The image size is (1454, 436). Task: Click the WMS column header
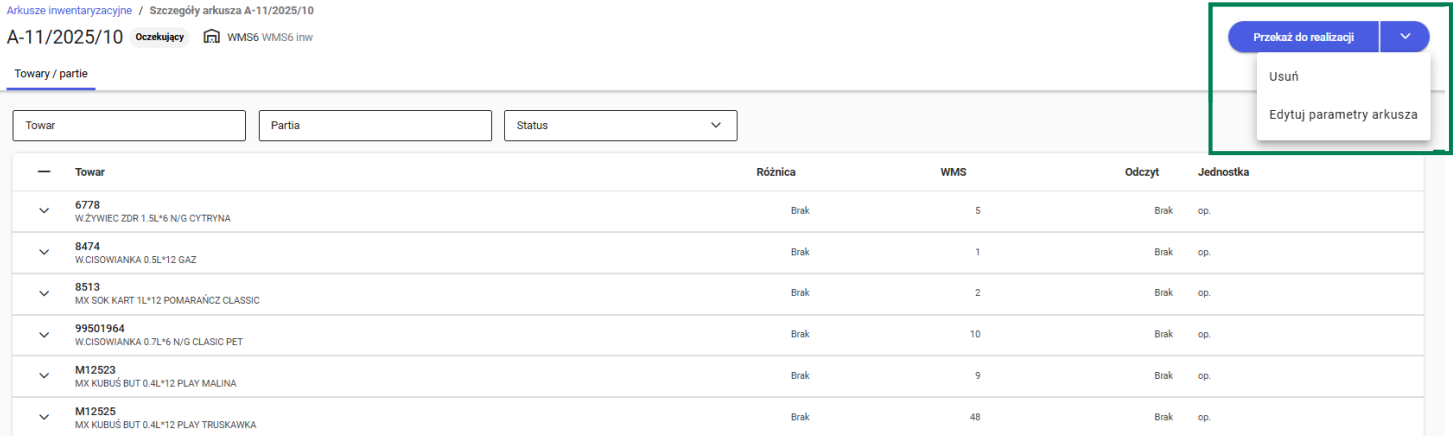point(953,172)
